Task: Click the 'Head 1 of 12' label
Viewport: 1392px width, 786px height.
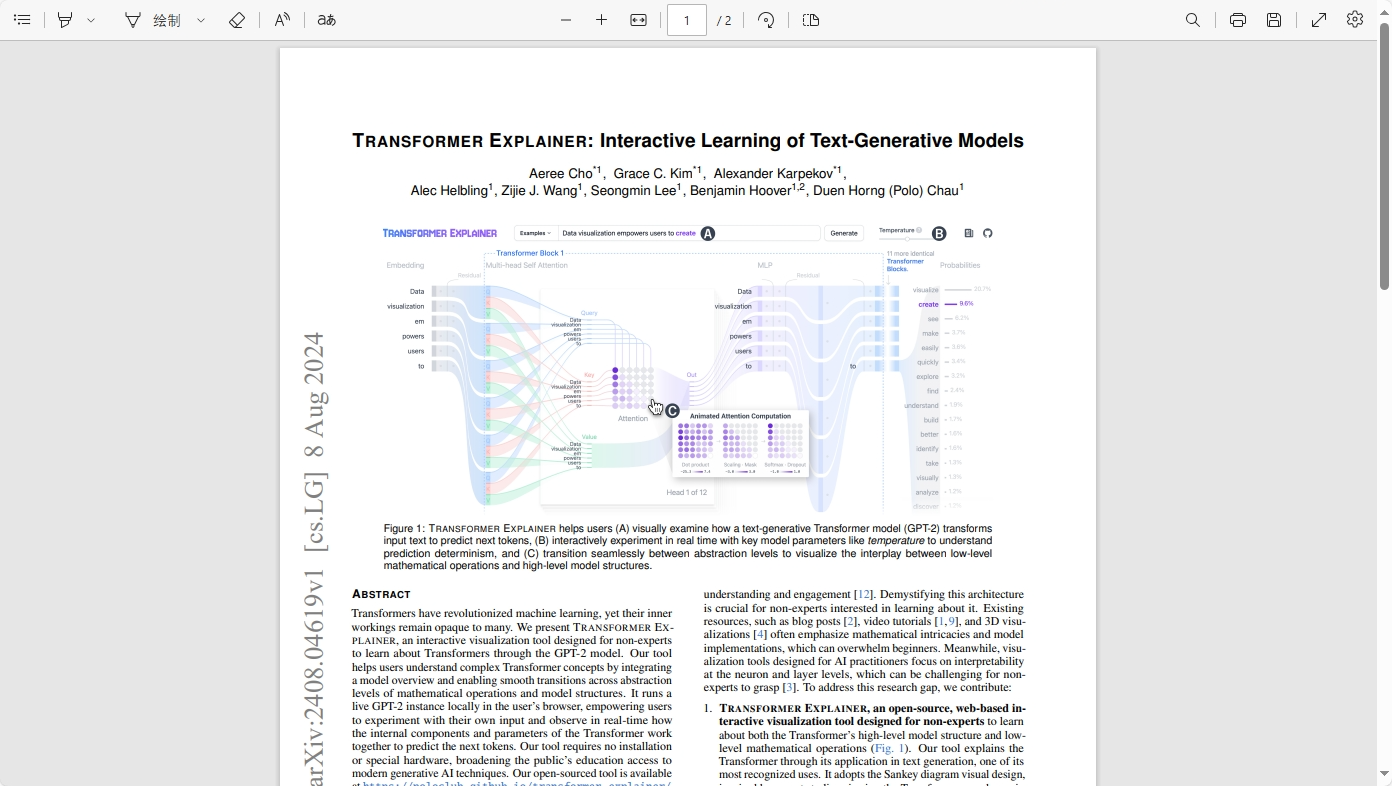Action: coord(687,492)
